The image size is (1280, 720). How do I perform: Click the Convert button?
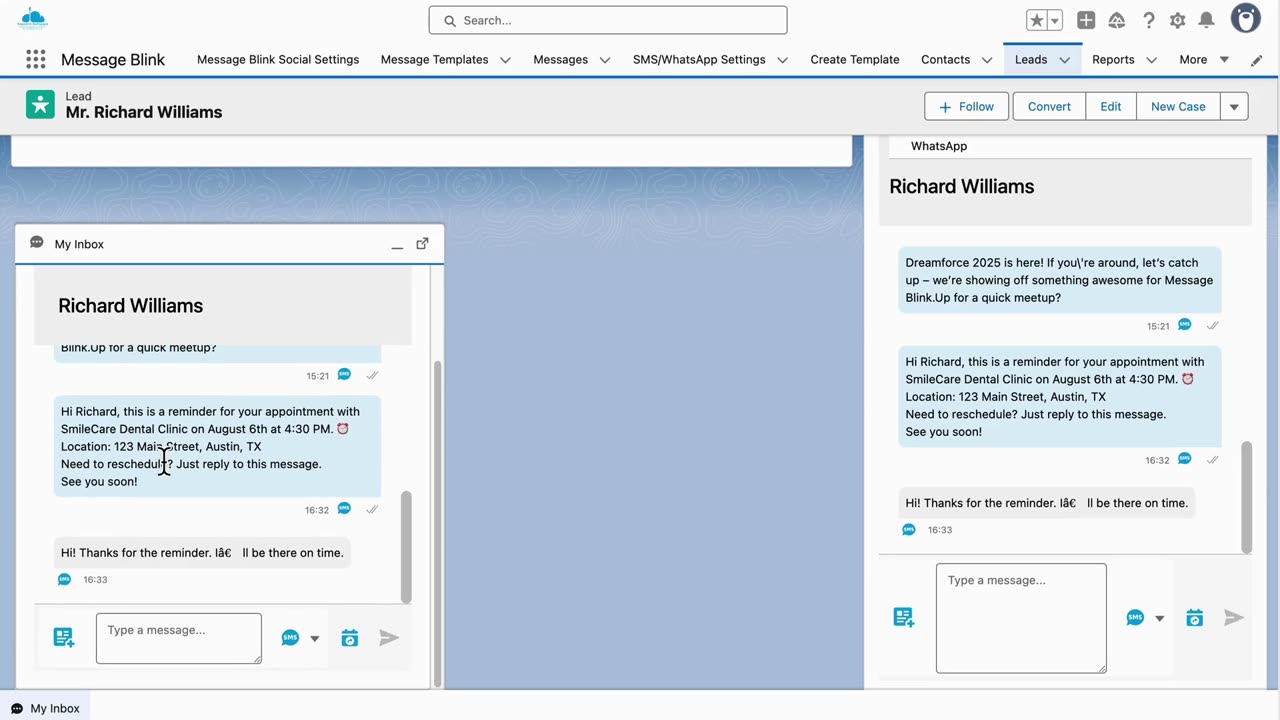[1049, 106]
